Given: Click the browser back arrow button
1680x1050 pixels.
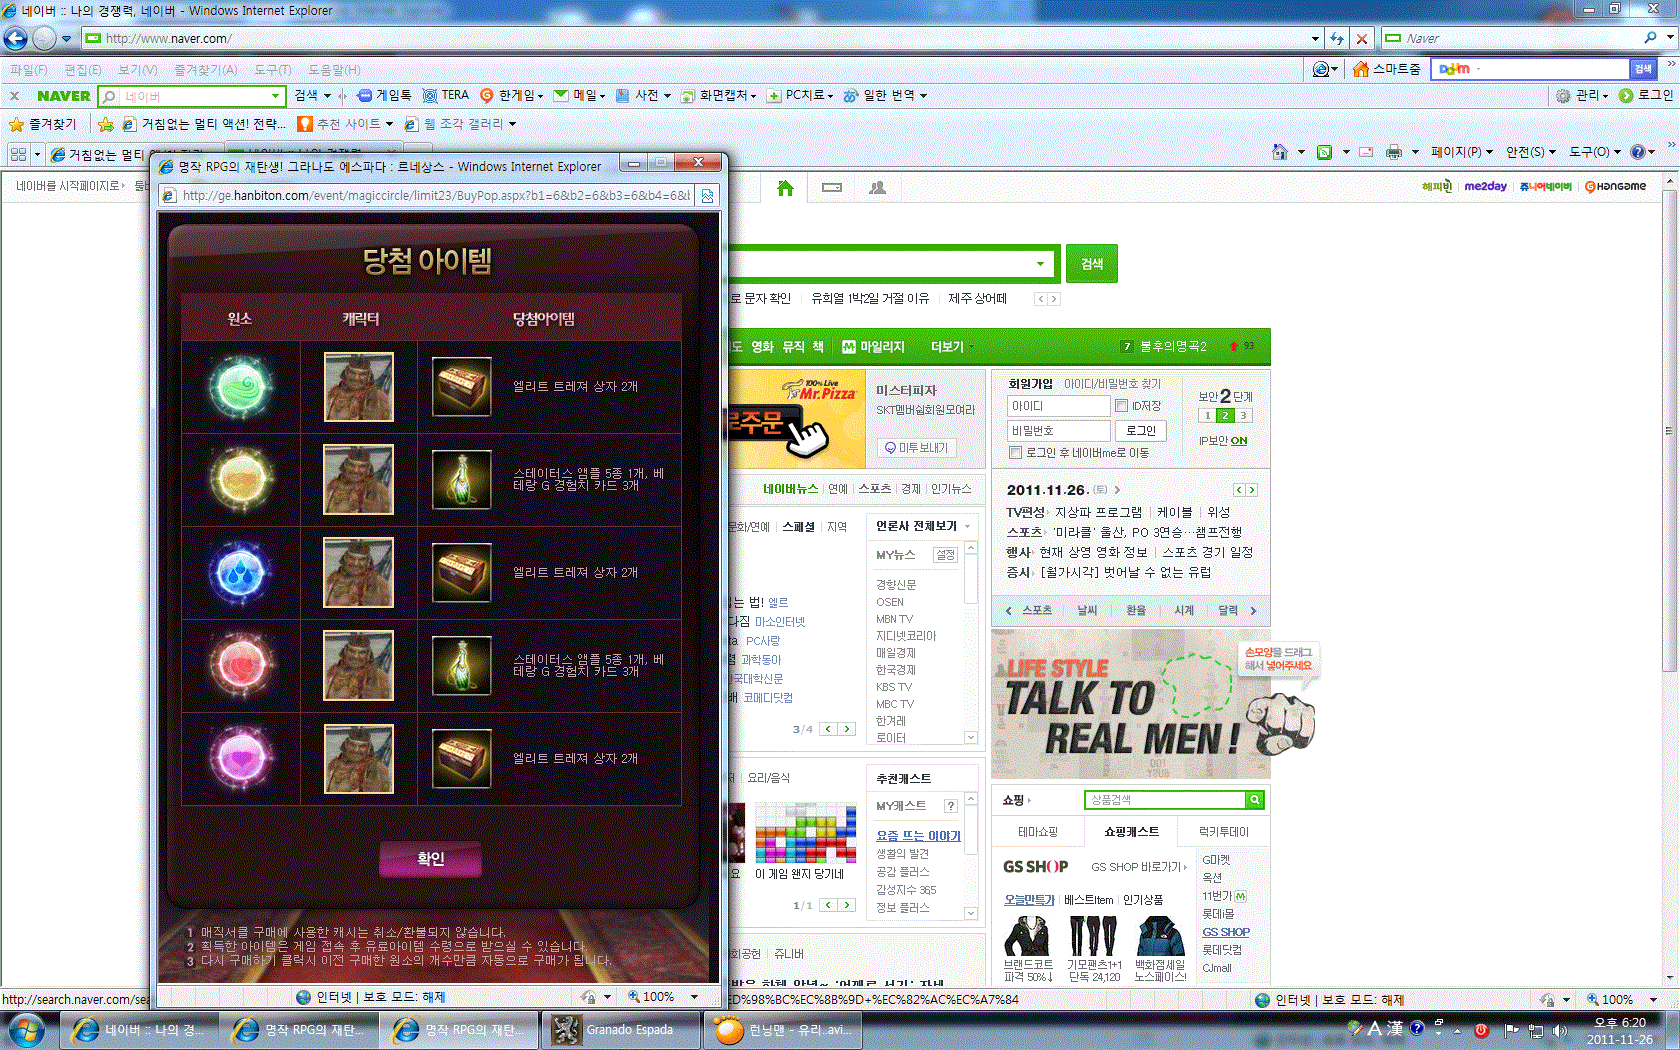Looking at the screenshot, I should (16, 38).
